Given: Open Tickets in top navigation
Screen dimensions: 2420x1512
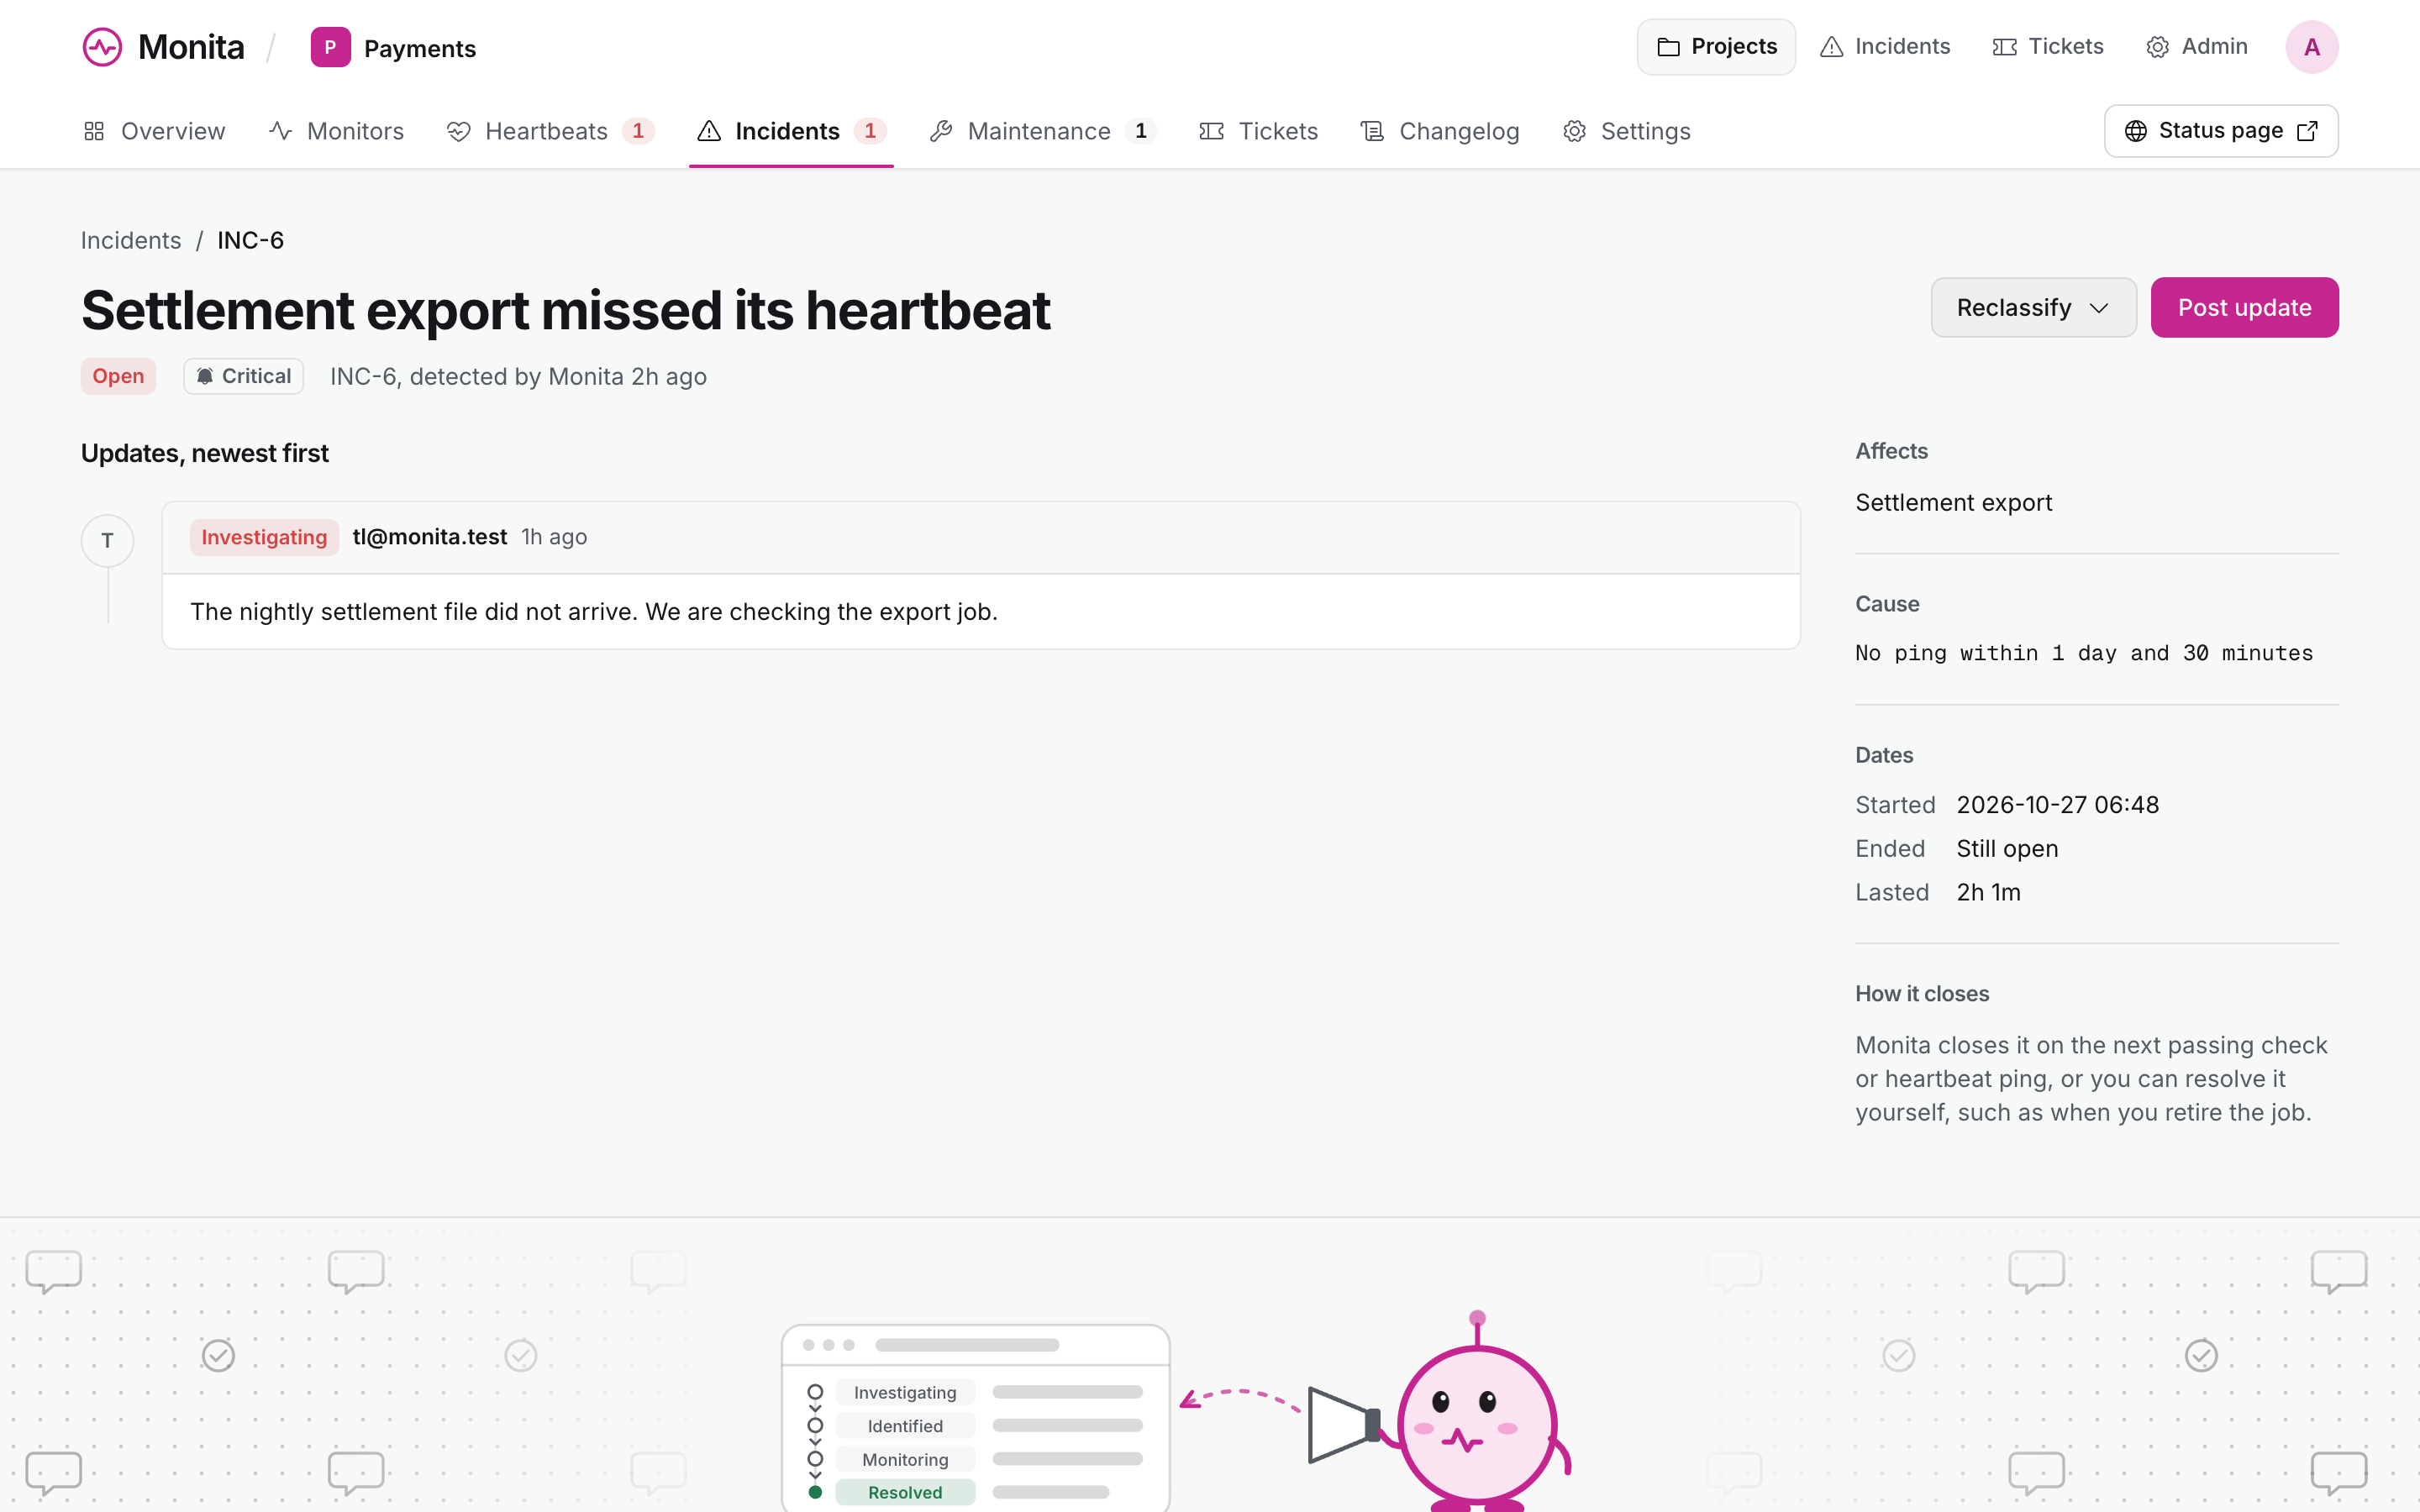Looking at the screenshot, I should point(2047,47).
